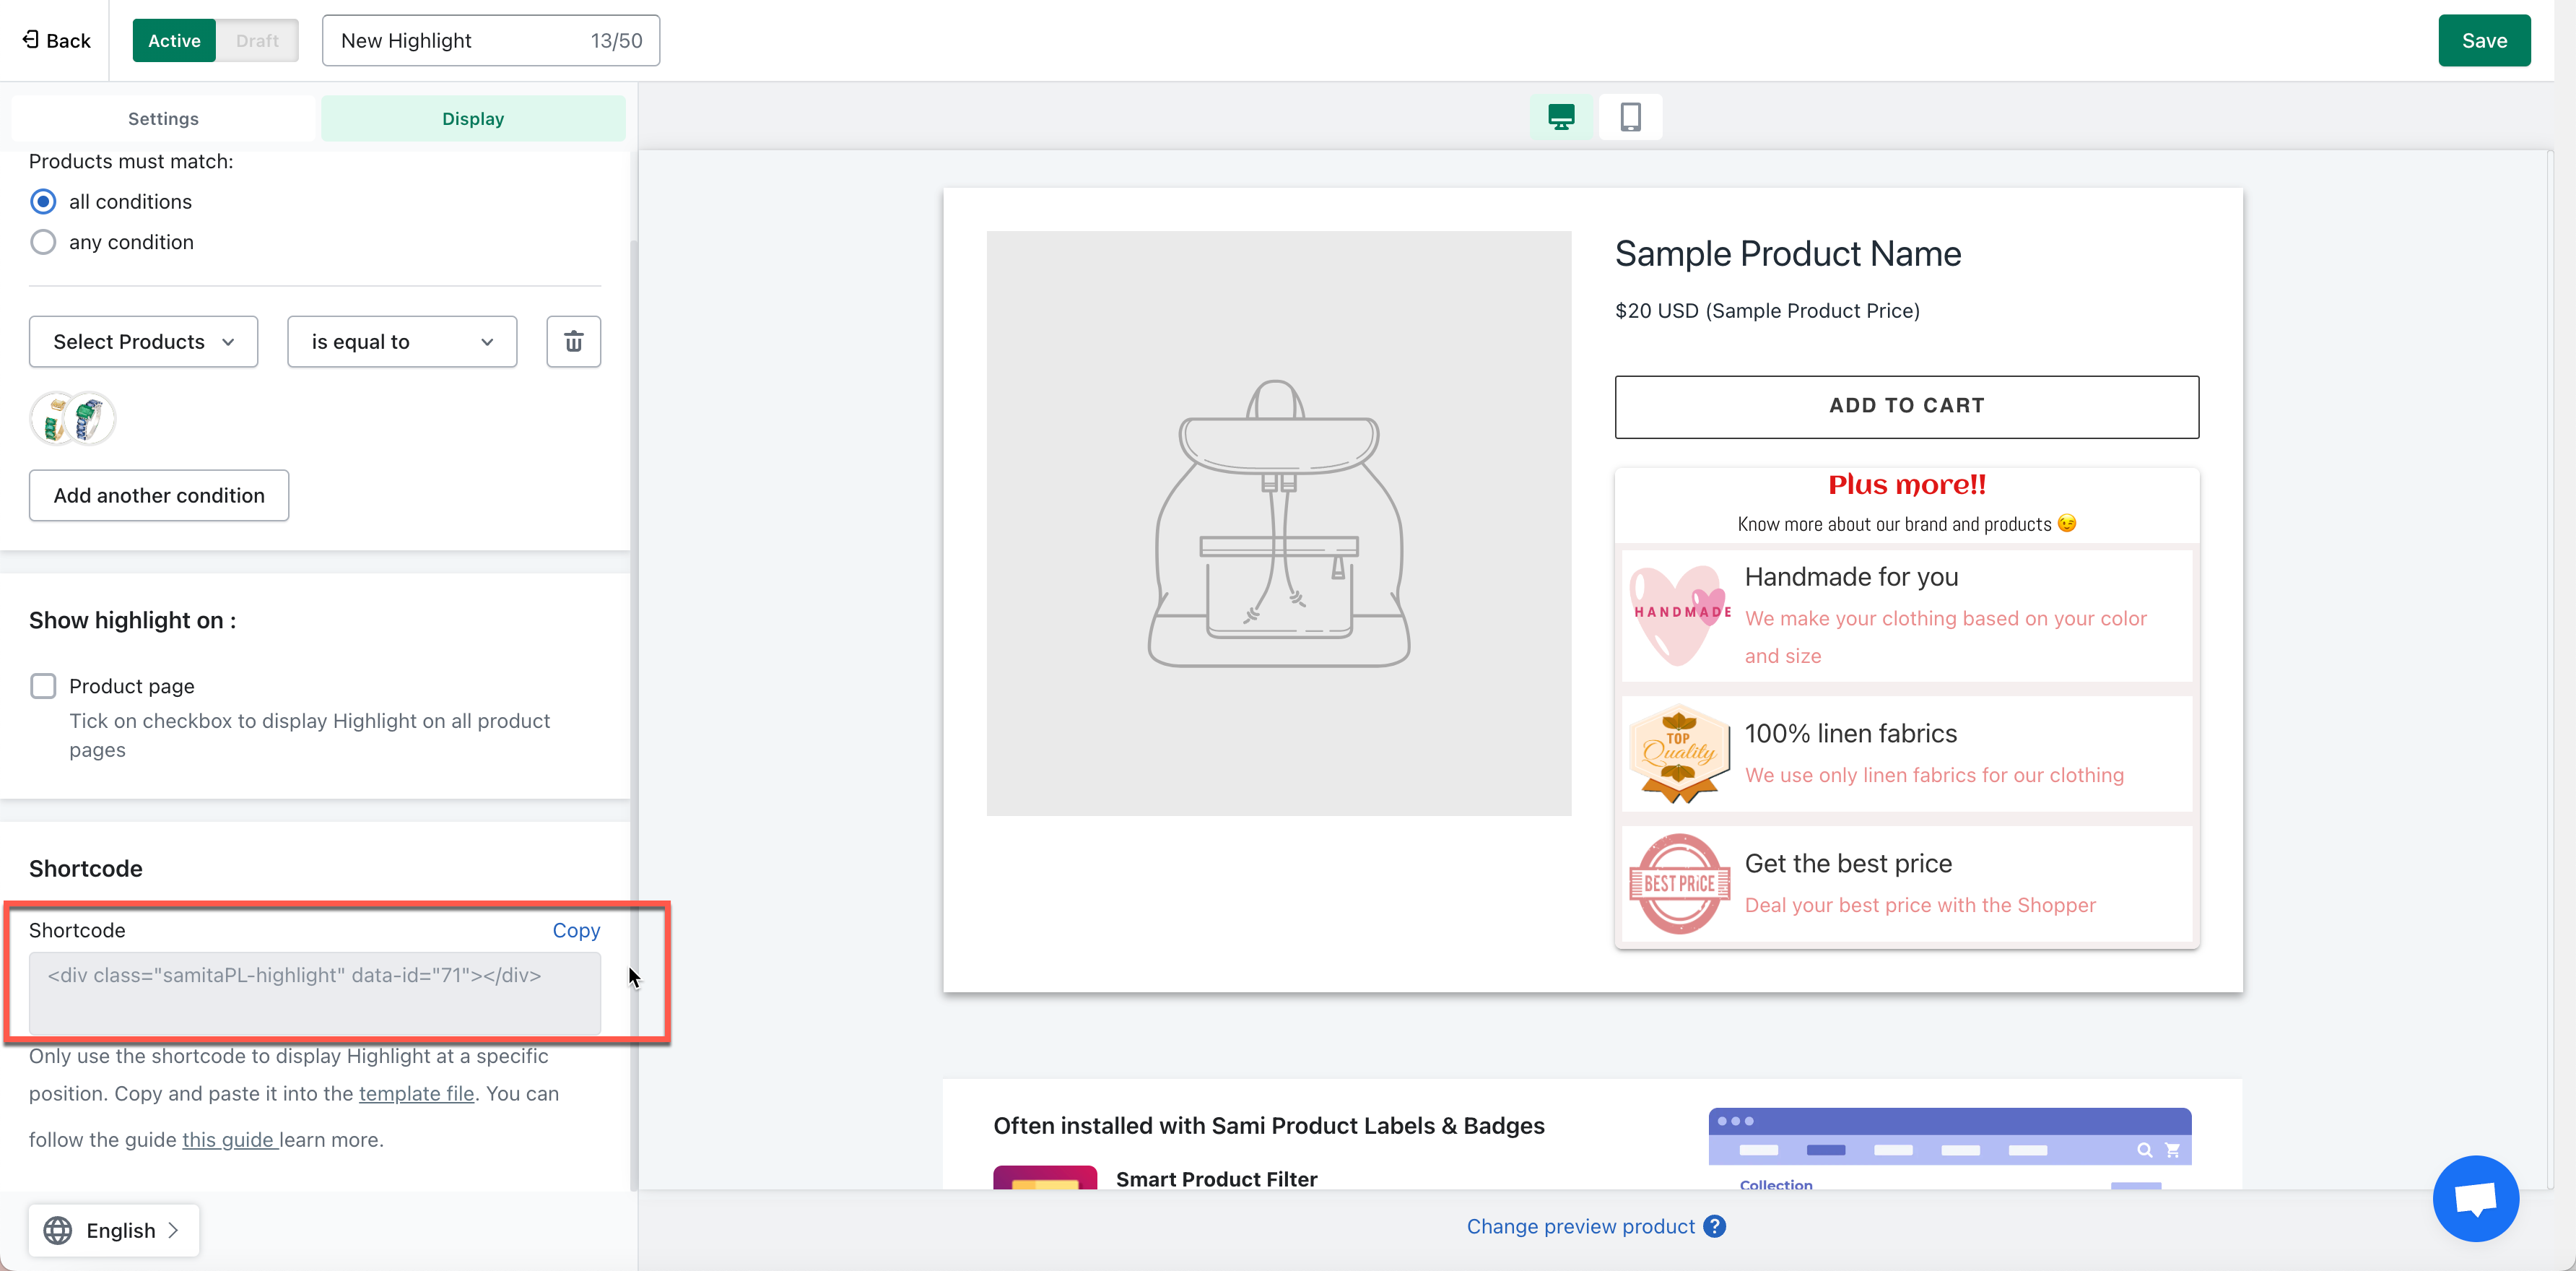
Task: Click Change preview product link
Action: 1580,1226
